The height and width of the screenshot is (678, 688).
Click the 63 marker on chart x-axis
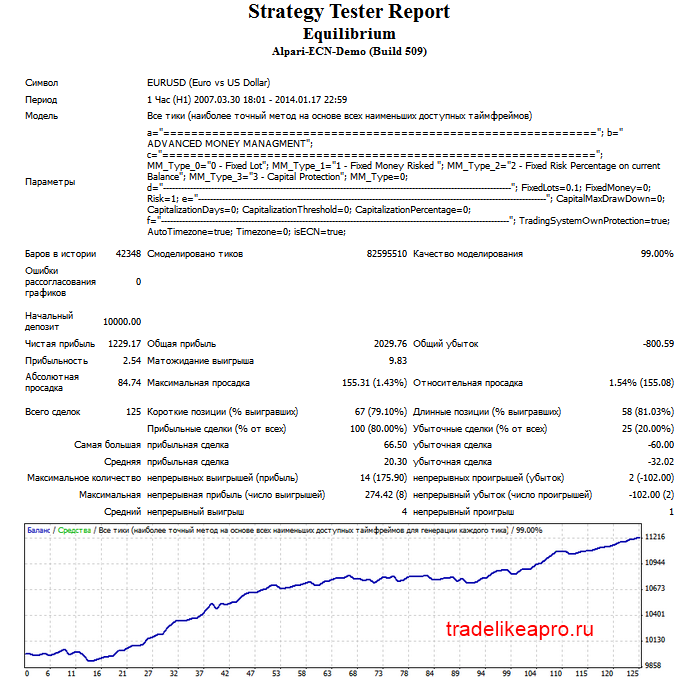pos(327,673)
